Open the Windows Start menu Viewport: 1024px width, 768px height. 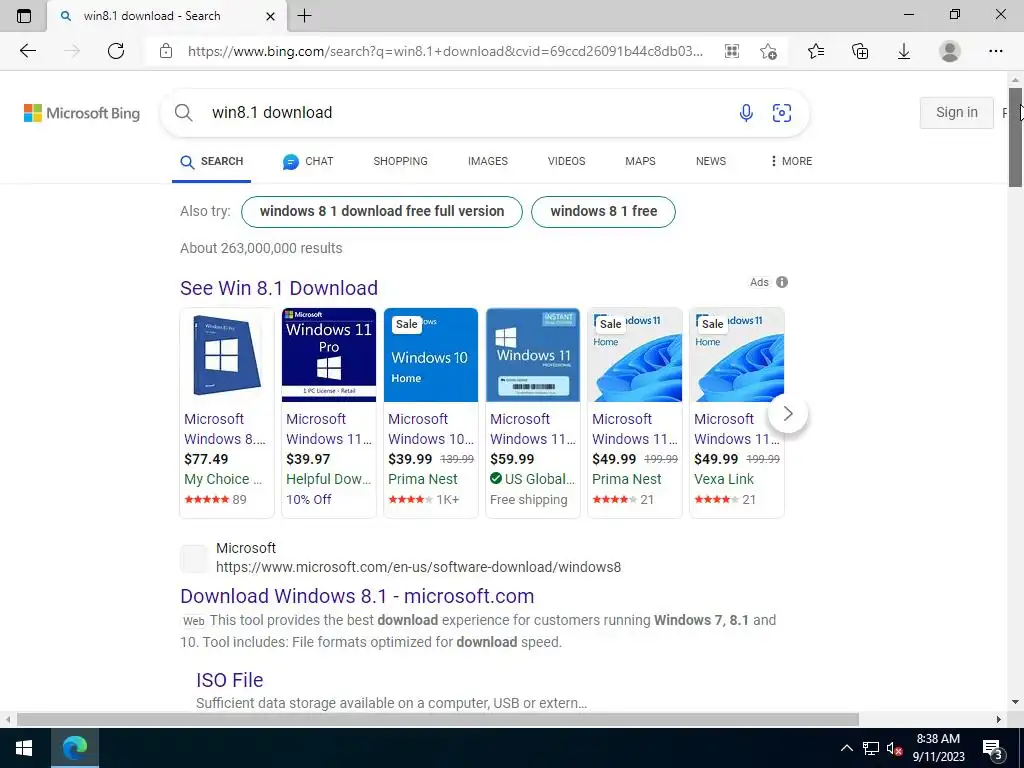[24, 748]
